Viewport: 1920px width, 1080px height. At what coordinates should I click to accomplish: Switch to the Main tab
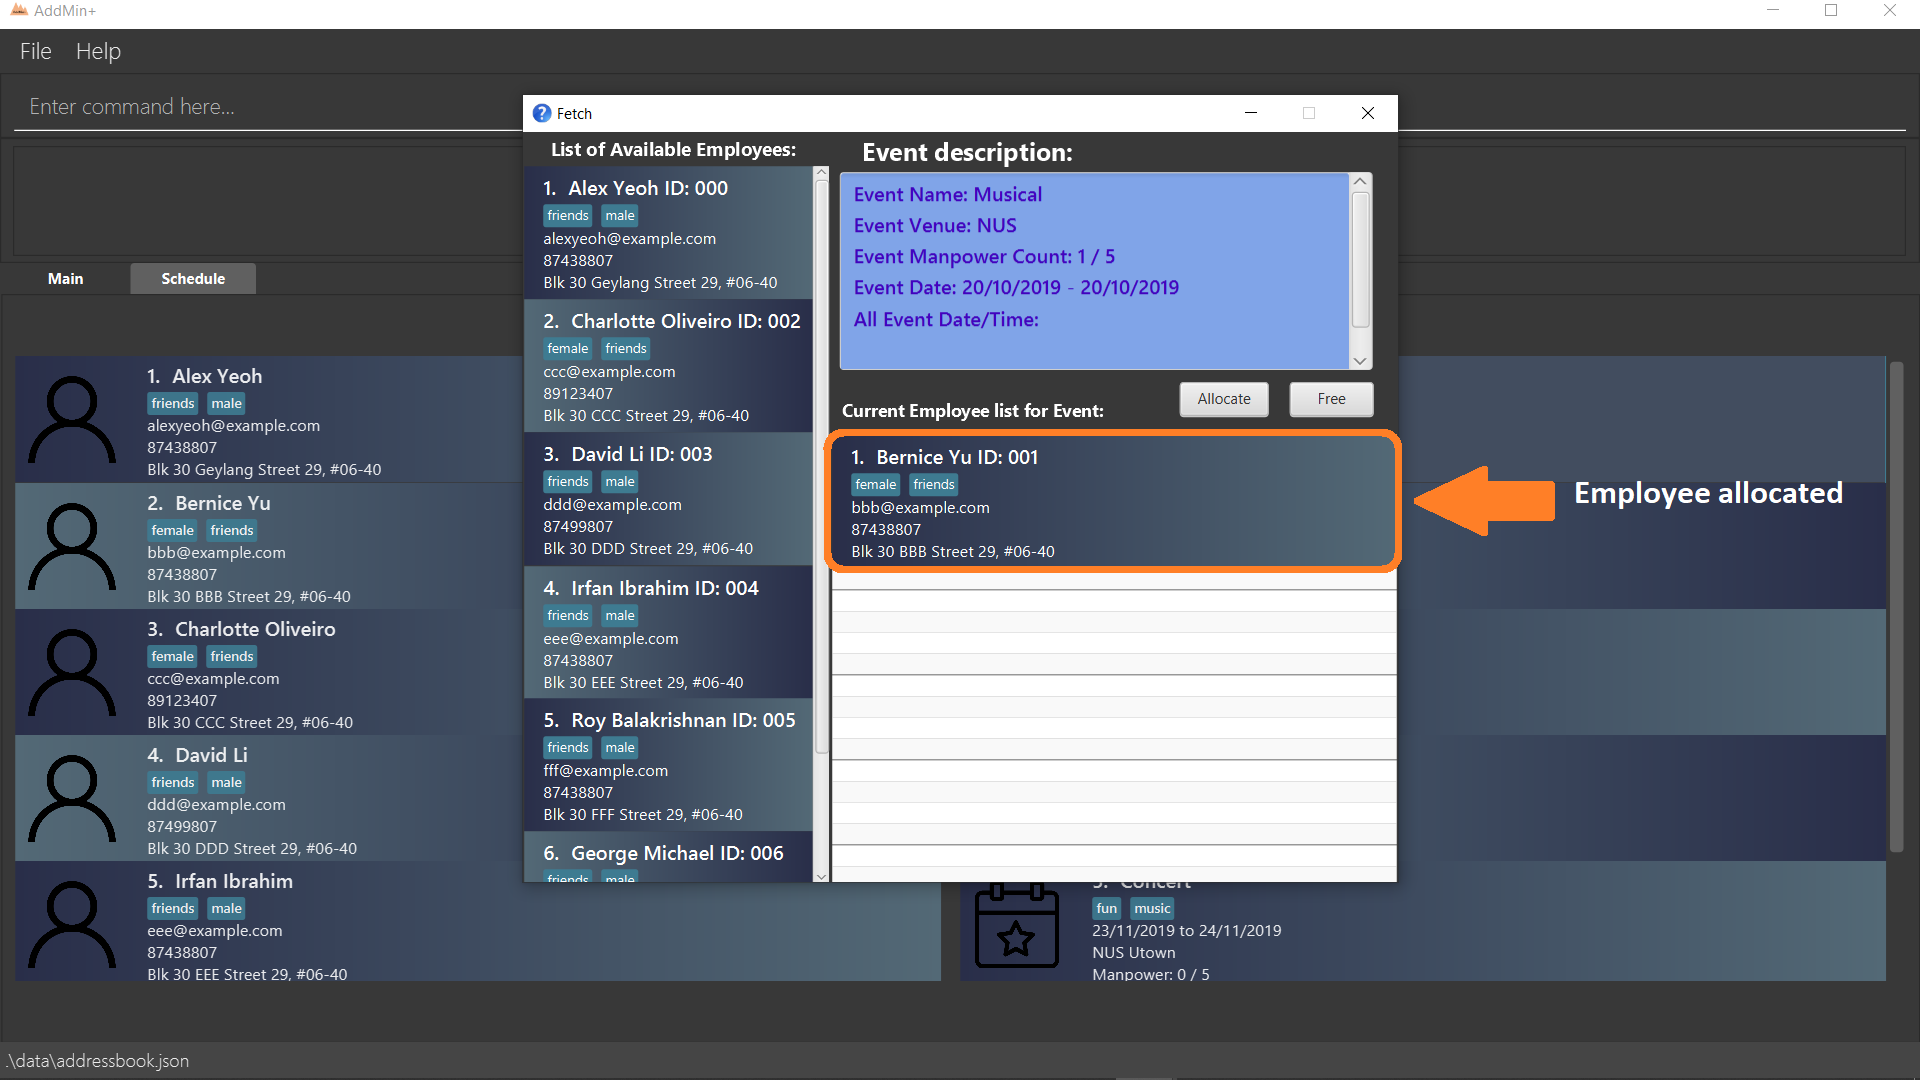click(x=65, y=279)
